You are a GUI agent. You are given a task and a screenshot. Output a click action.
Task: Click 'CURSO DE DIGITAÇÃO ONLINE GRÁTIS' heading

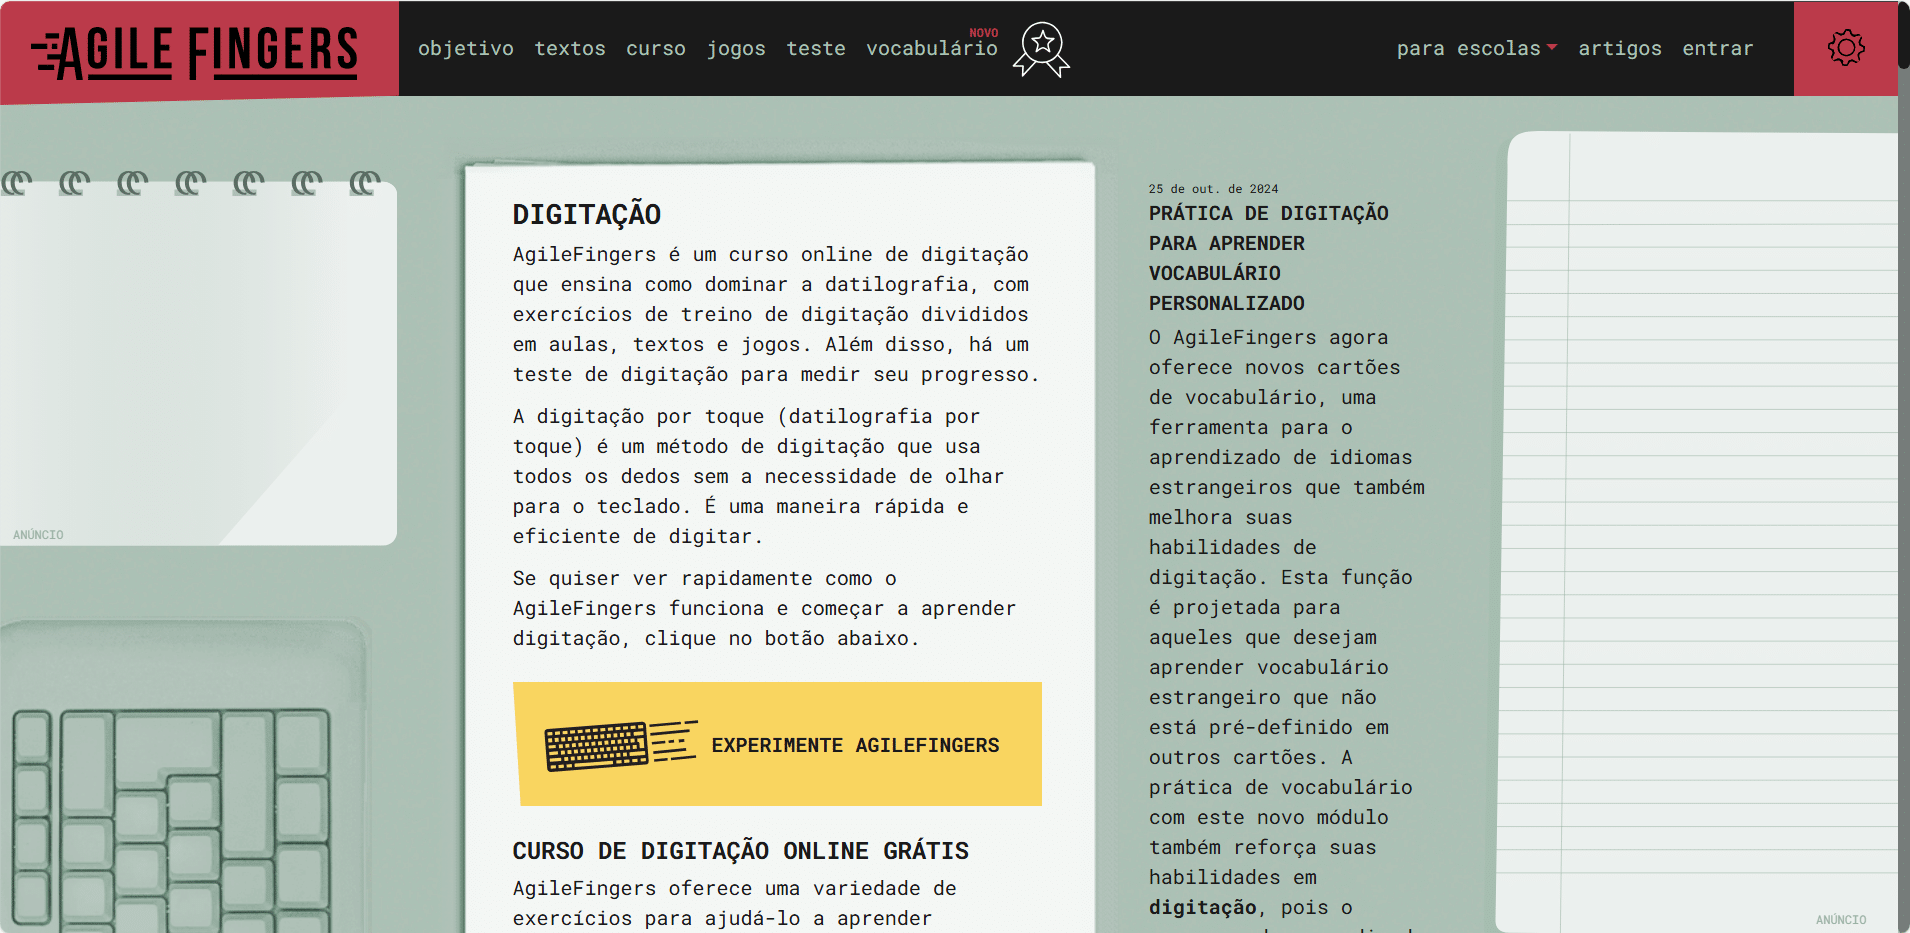[x=741, y=851]
